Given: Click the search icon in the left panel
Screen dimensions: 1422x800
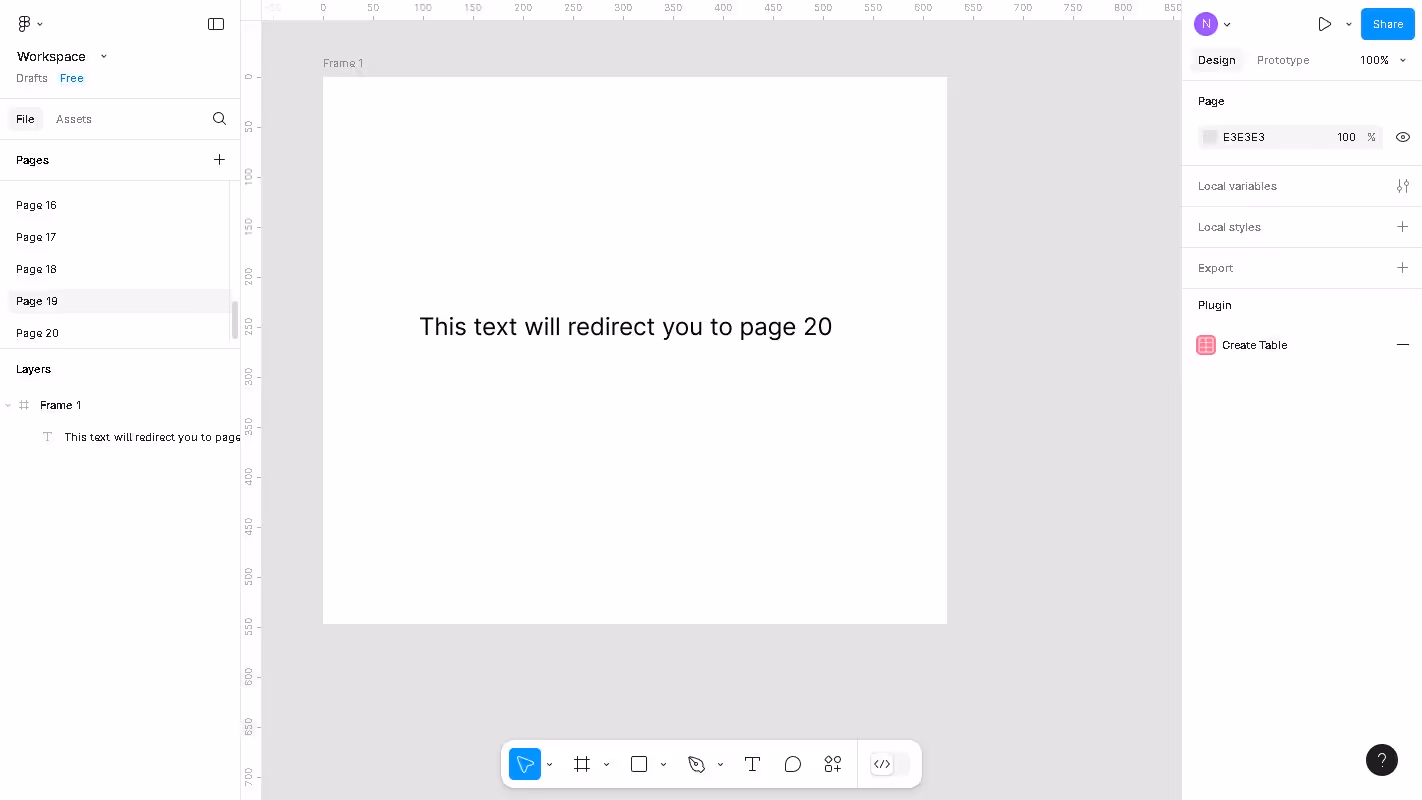Looking at the screenshot, I should pos(220,119).
